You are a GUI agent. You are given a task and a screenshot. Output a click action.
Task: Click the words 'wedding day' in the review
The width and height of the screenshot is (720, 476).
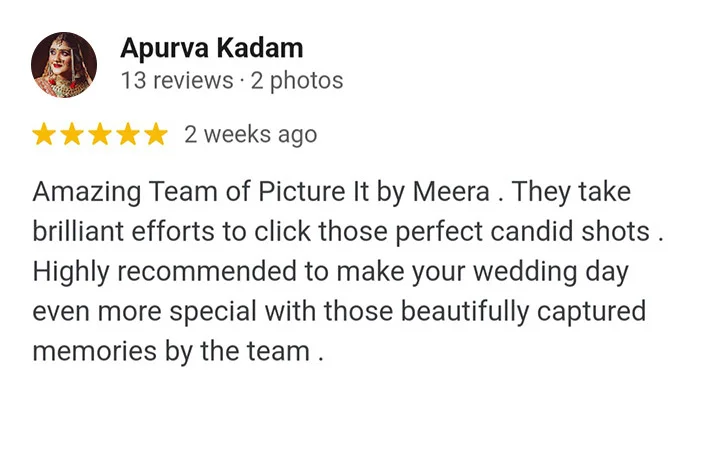551,272
